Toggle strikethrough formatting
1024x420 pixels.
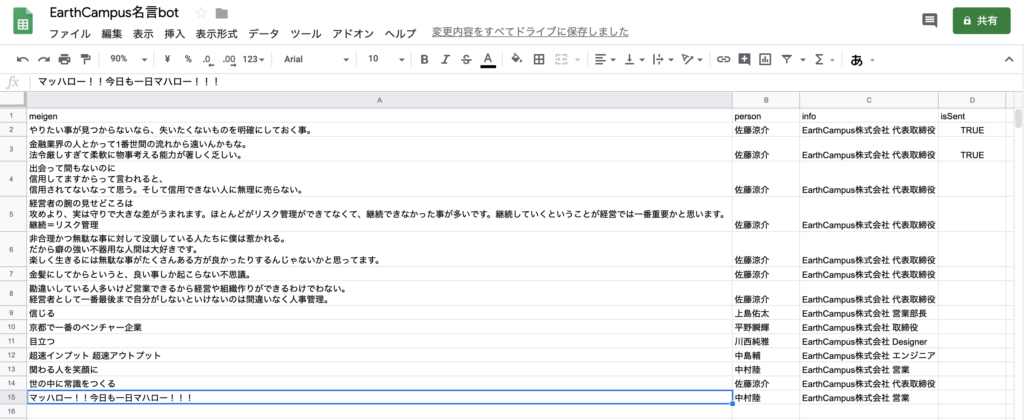[466, 59]
